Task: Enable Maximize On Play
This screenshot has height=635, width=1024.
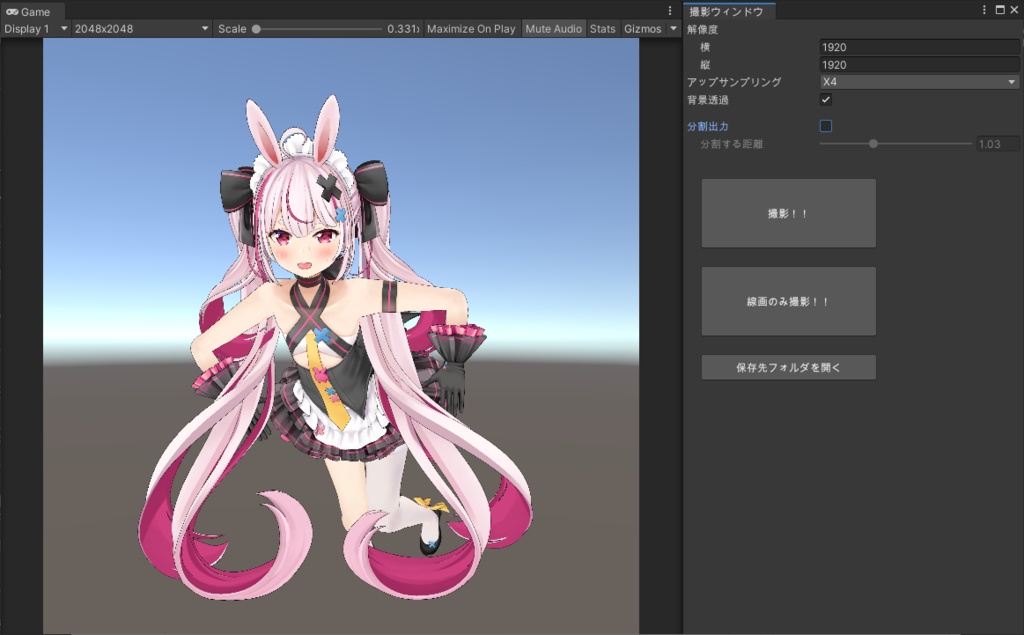Action: point(471,28)
